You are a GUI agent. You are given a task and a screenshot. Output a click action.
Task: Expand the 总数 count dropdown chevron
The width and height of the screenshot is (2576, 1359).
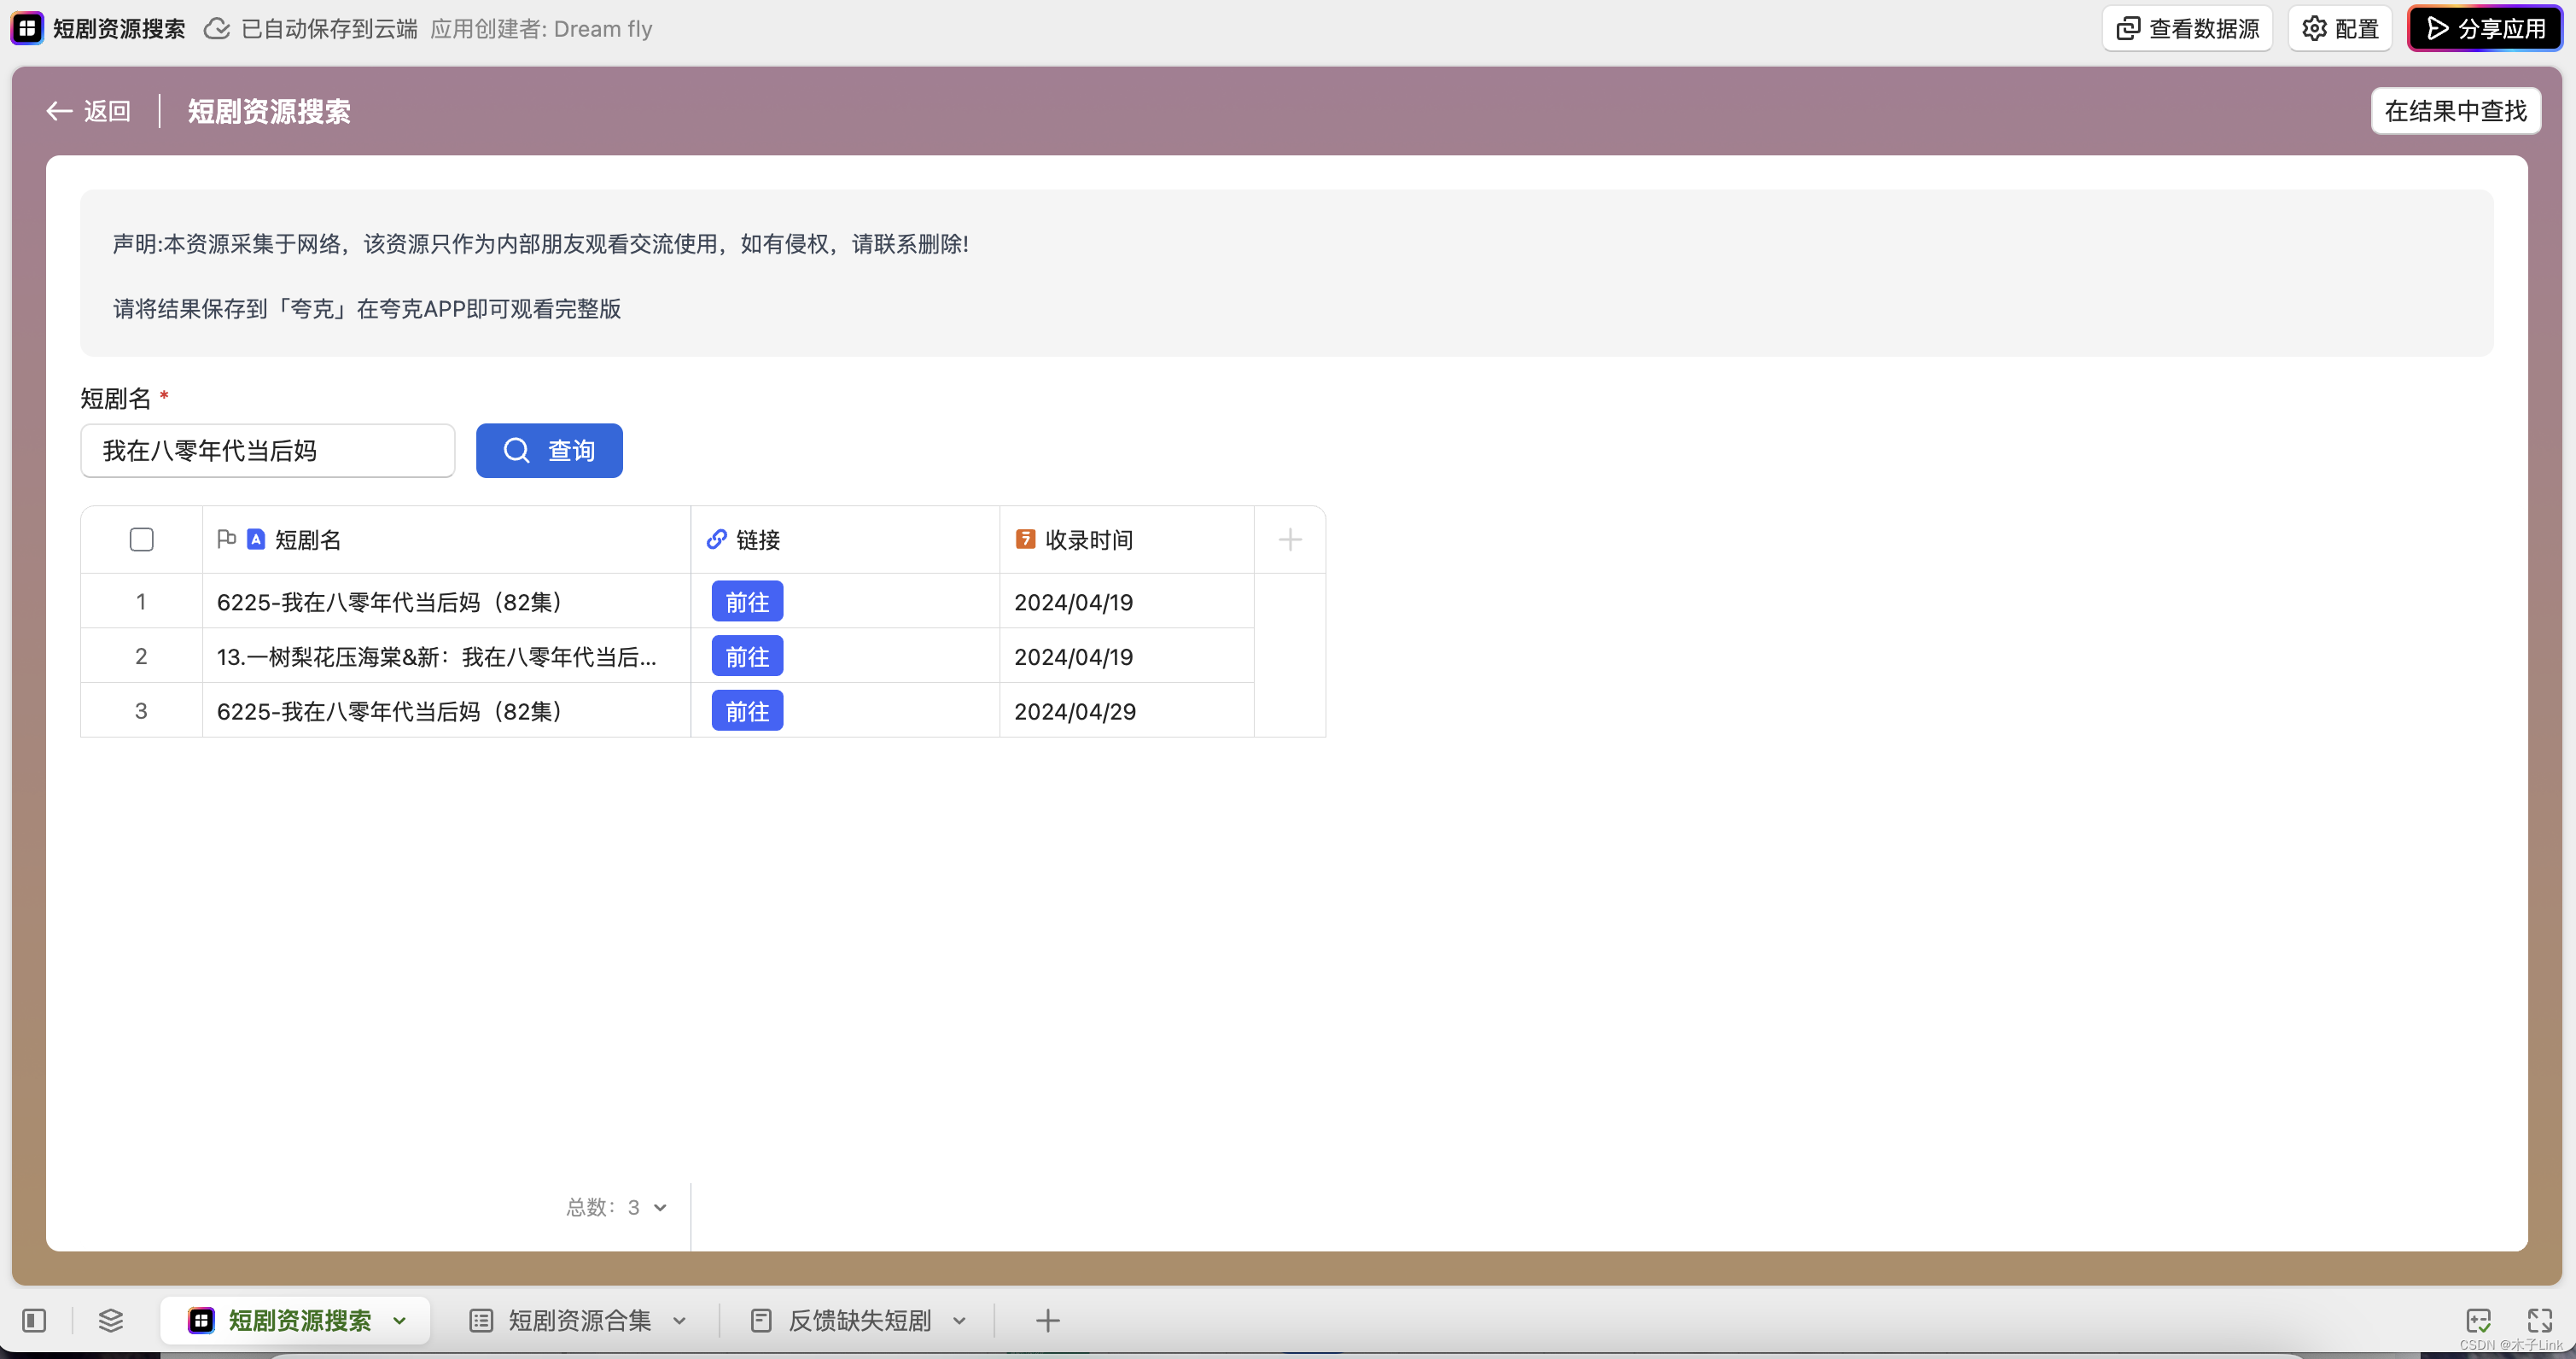point(660,1207)
